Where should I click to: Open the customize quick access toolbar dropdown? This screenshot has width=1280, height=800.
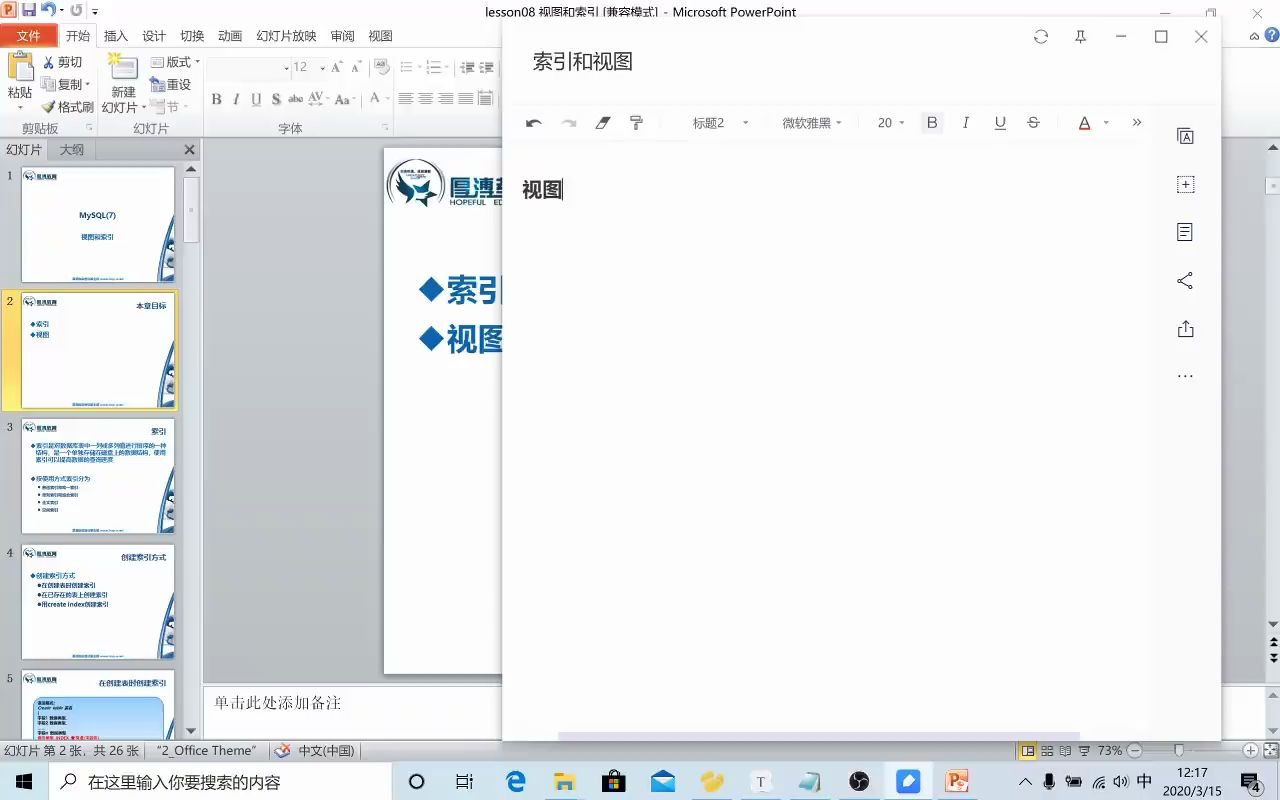(x=95, y=11)
